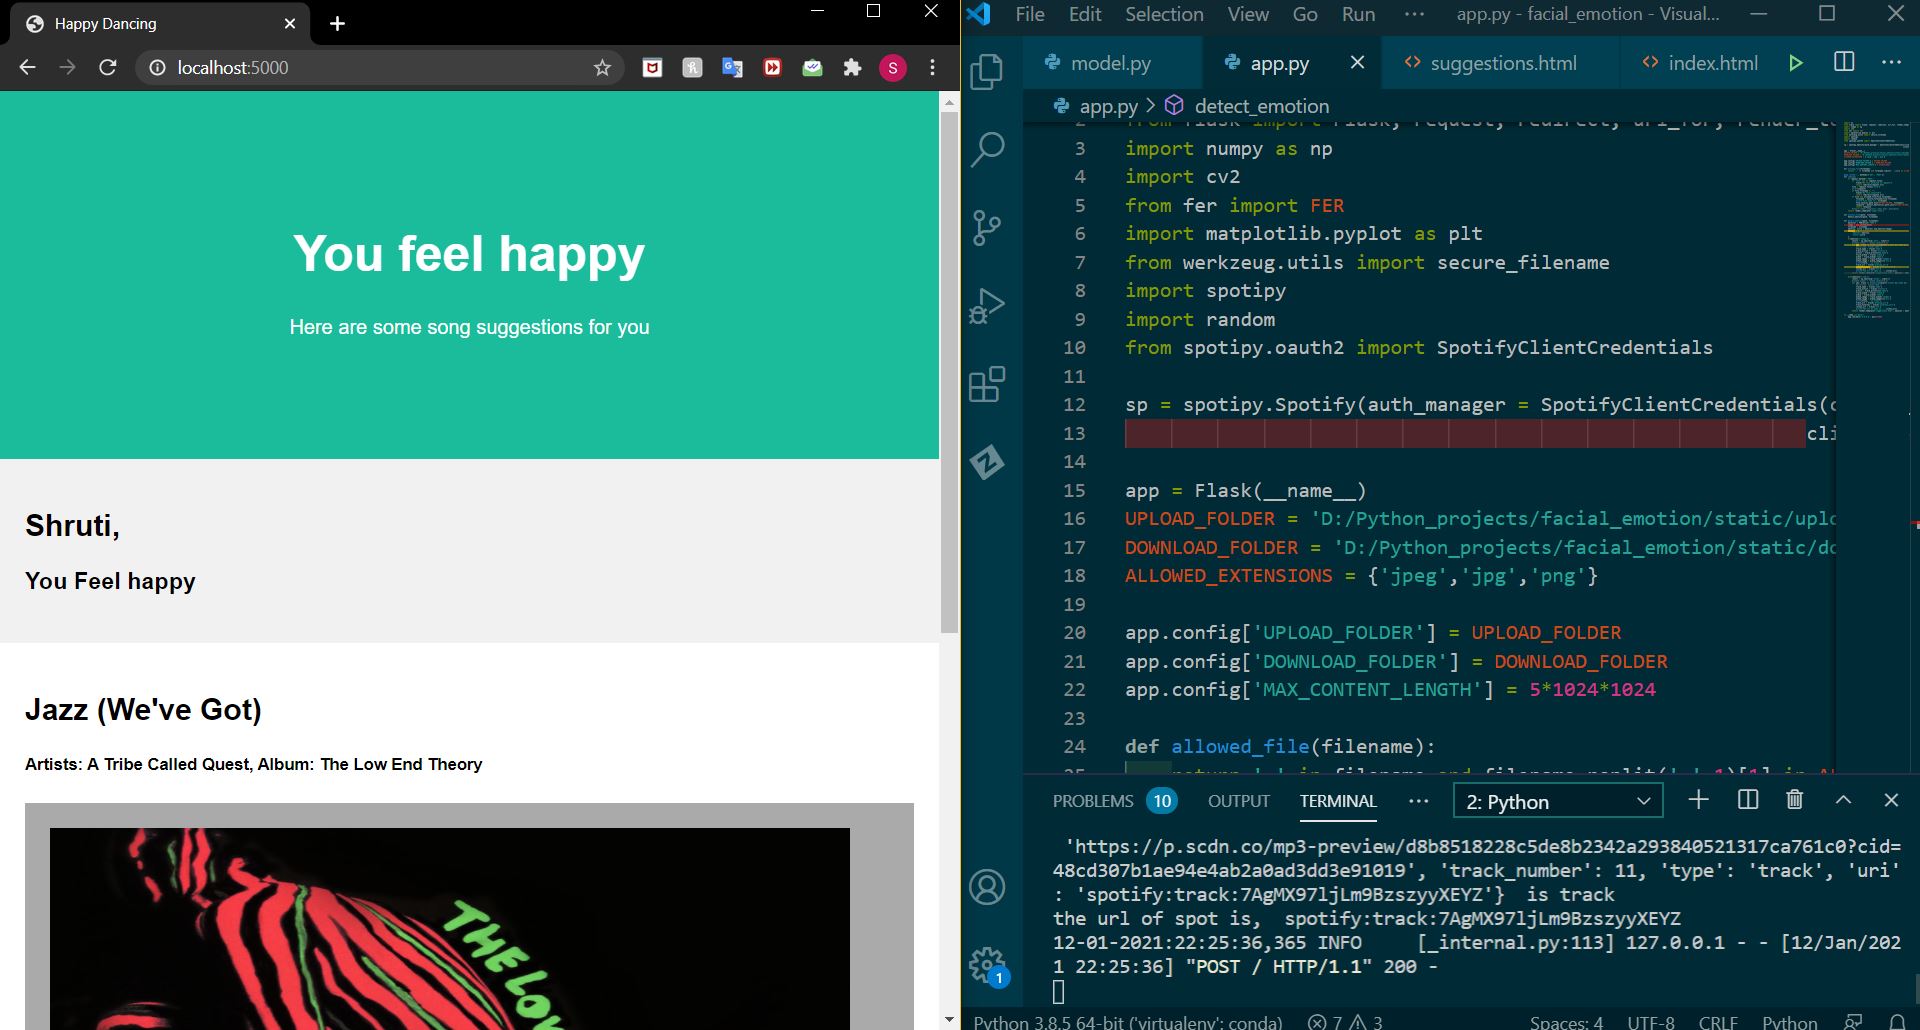Open the Search view in VS Code
1920x1030 pixels.
click(987, 149)
